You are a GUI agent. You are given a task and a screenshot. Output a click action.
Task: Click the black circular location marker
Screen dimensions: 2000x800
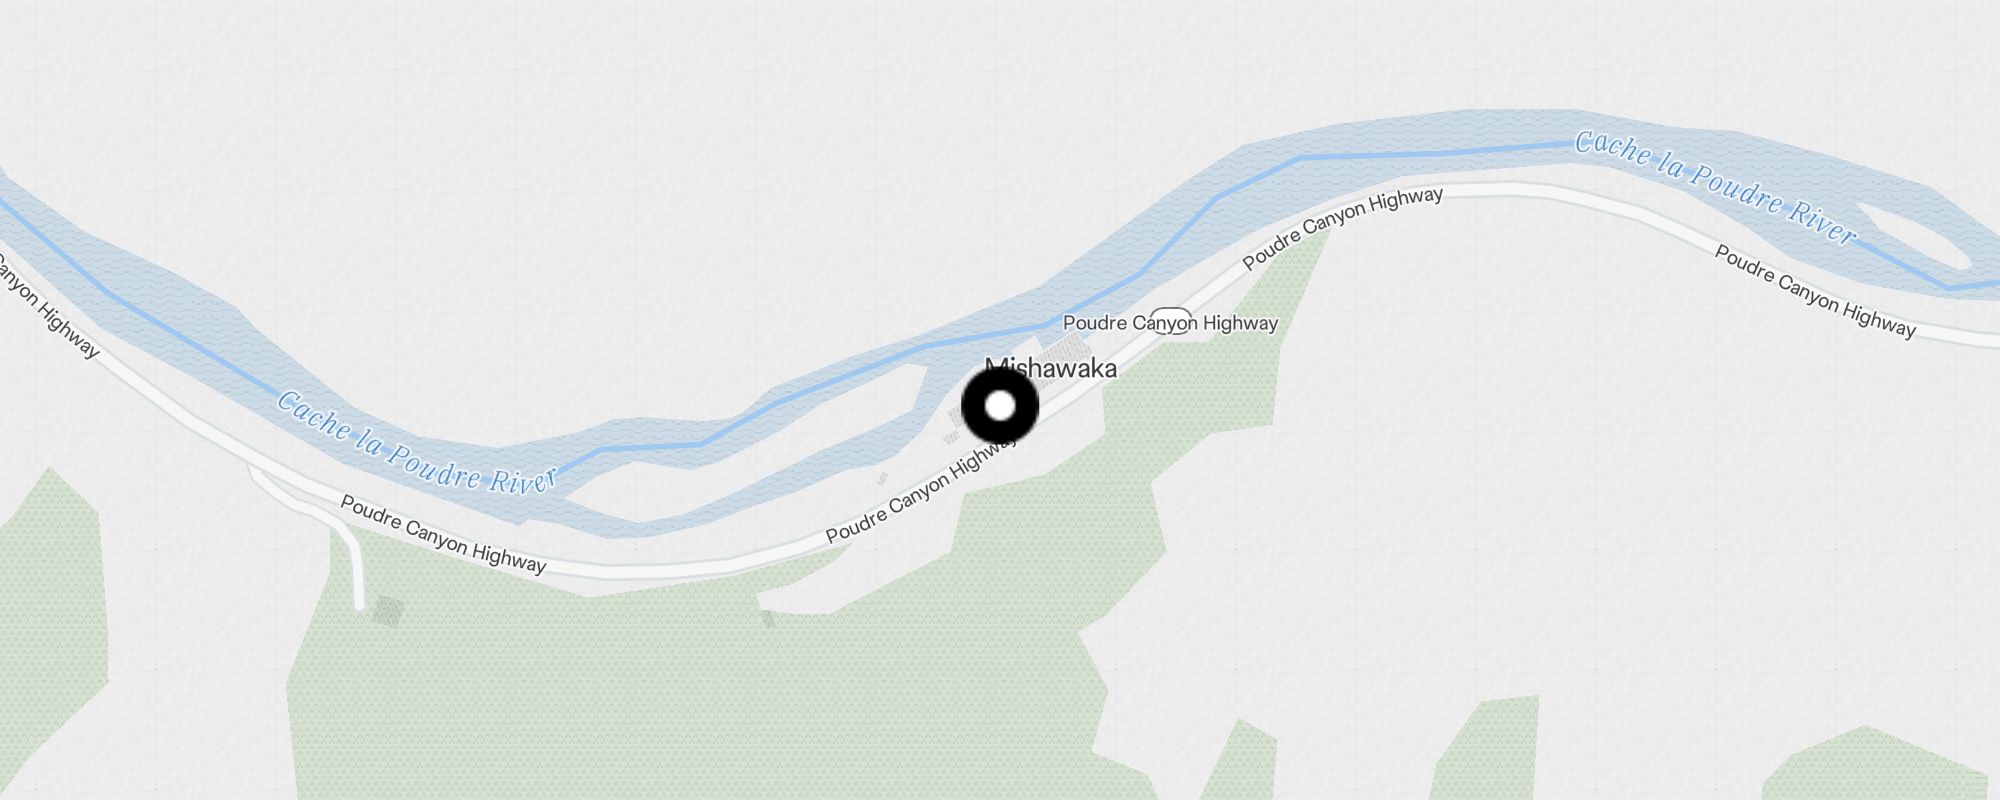(x=1000, y=406)
